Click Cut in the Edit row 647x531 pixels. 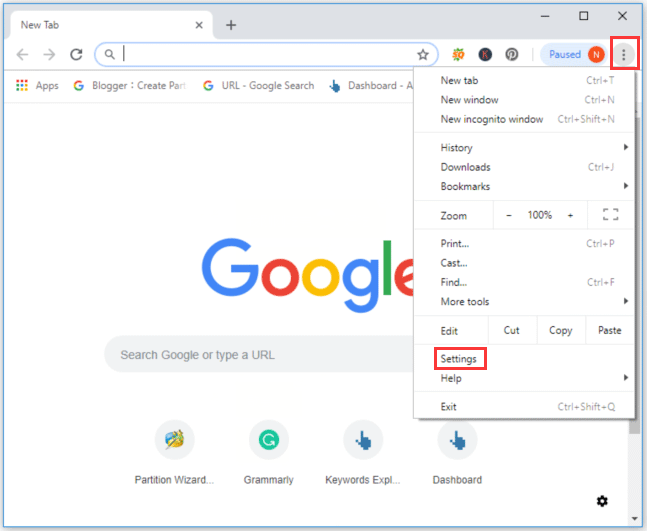(x=512, y=330)
